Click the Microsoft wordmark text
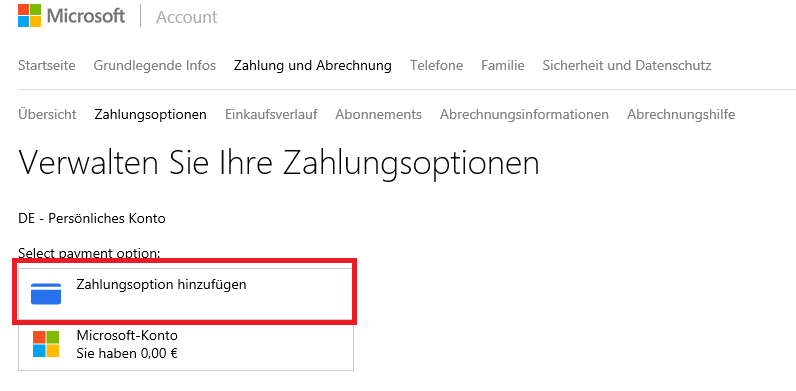Screen dimensions: 796x391 [86, 16]
